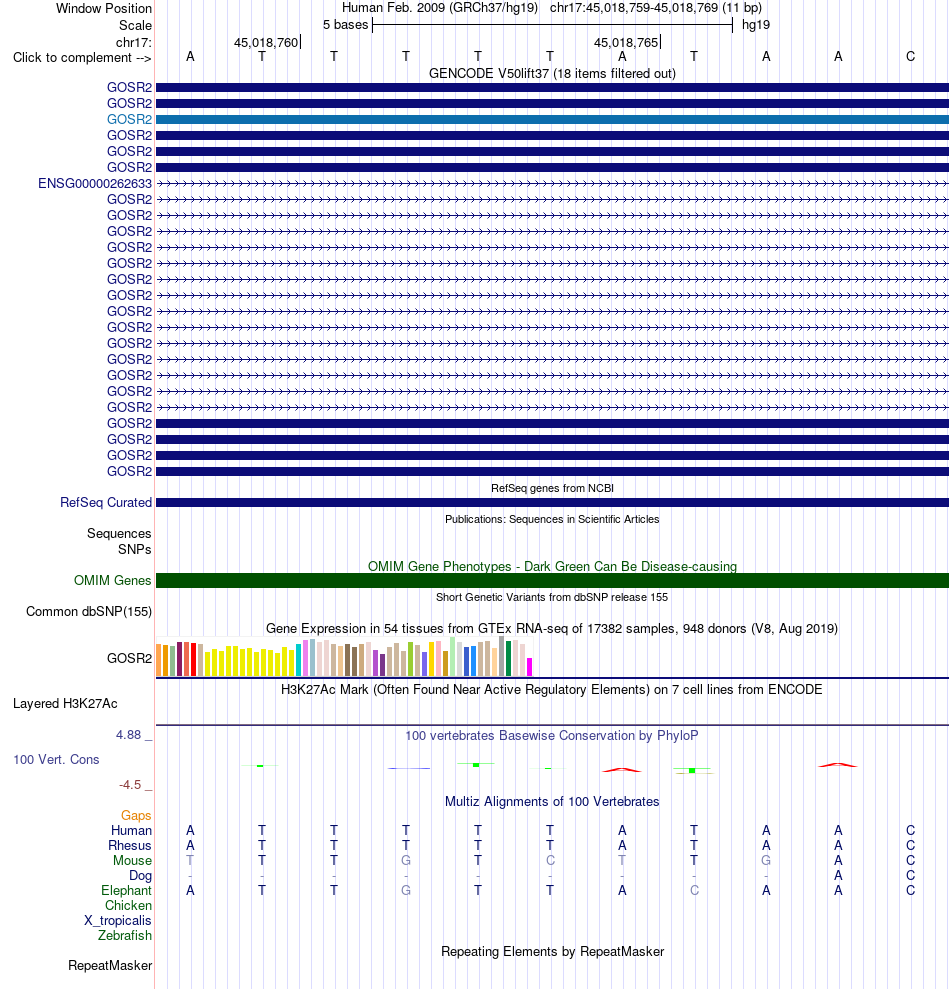Screen dimensions: 950x989
Task: Click the orange Gaps label
Action: [136, 816]
